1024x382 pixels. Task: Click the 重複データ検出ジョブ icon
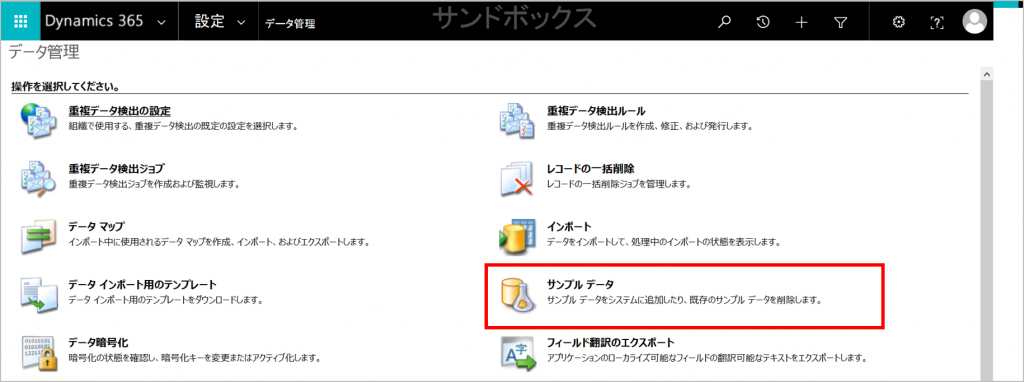pyautogui.click(x=39, y=178)
